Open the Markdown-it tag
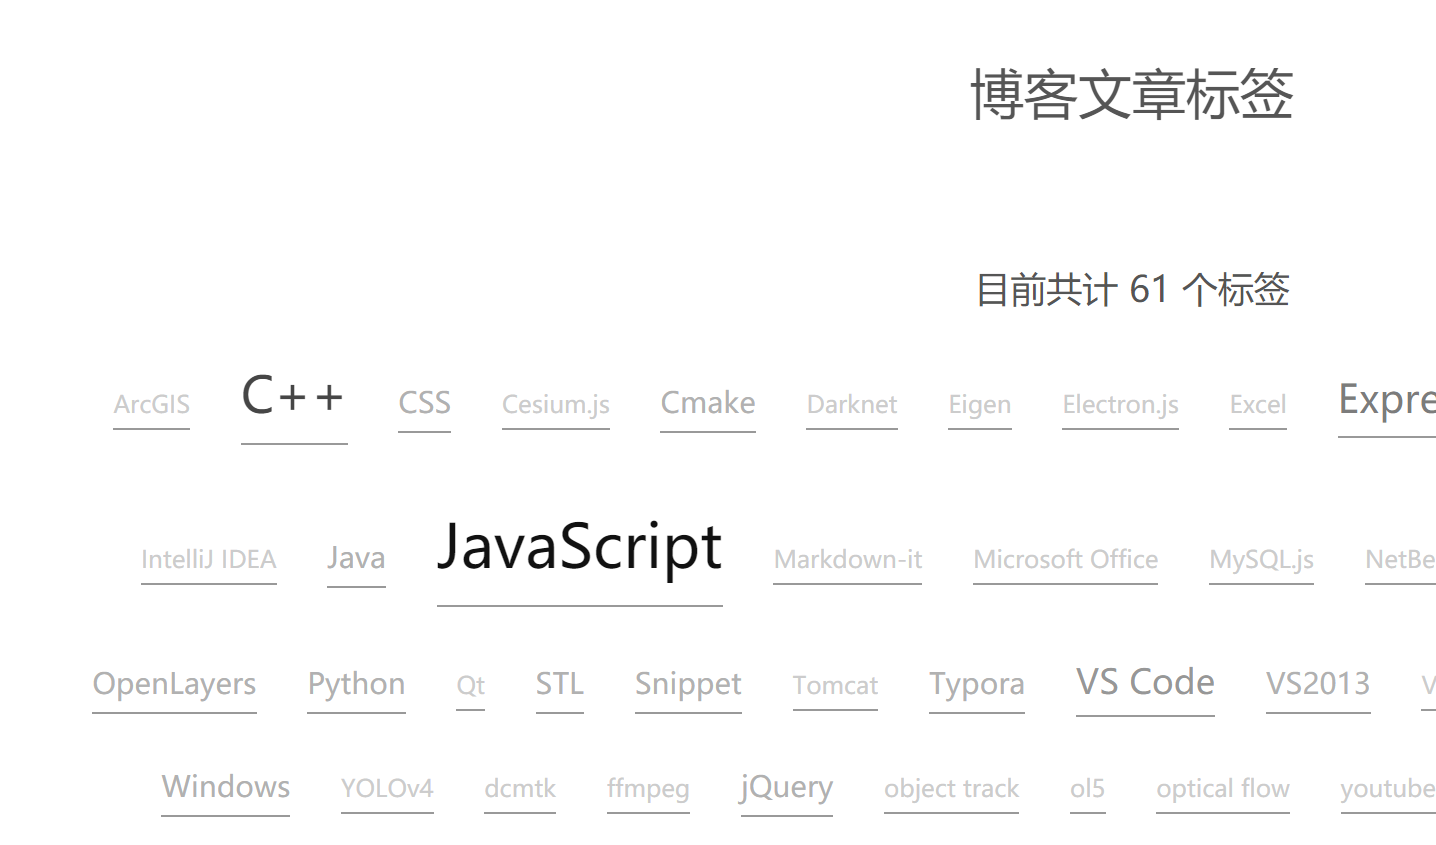The width and height of the screenshot is (1436, 845). pos(847,559)
